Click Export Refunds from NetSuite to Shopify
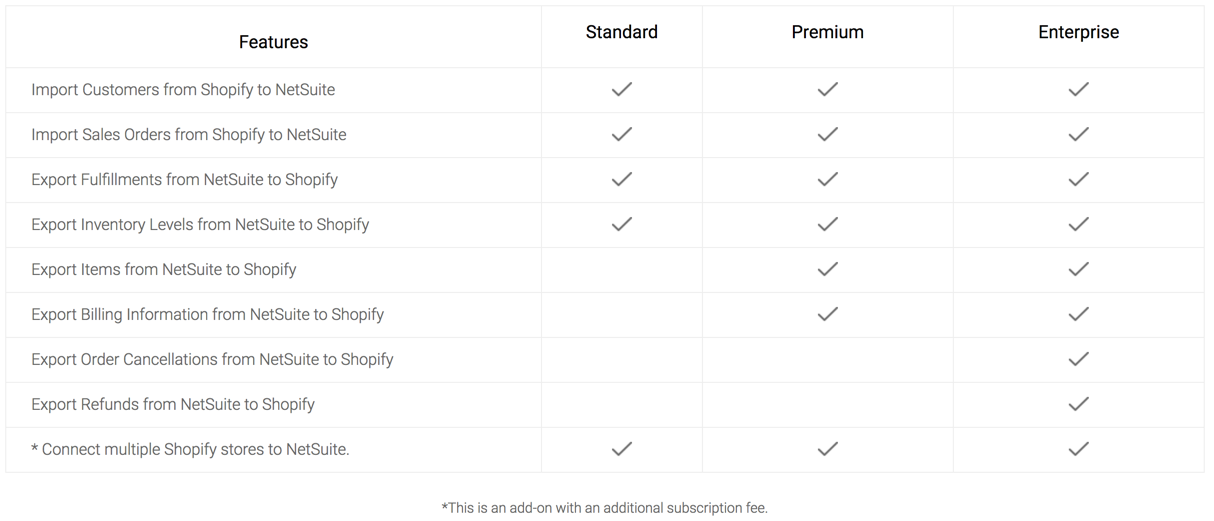The width and height of the screenshot is (1214, 521). [173, 405]
